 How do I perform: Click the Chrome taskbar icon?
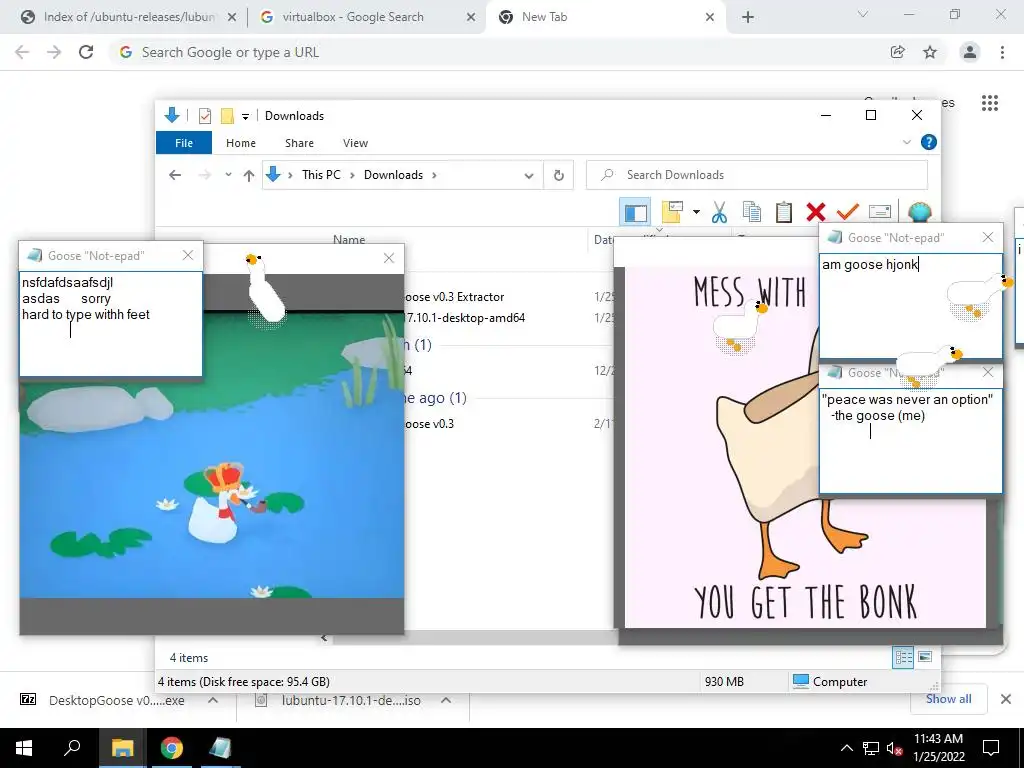tap(171, 748)
